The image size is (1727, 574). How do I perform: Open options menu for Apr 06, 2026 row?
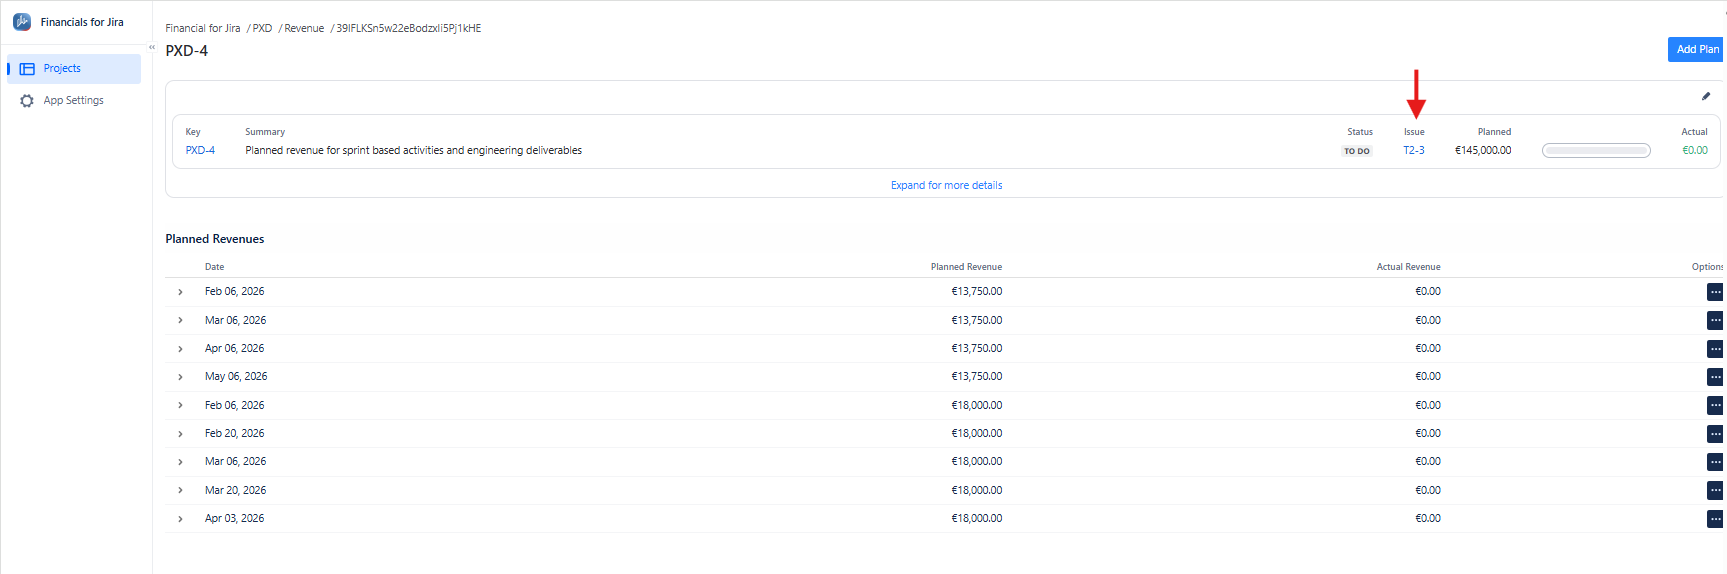tap(1715, 349)
